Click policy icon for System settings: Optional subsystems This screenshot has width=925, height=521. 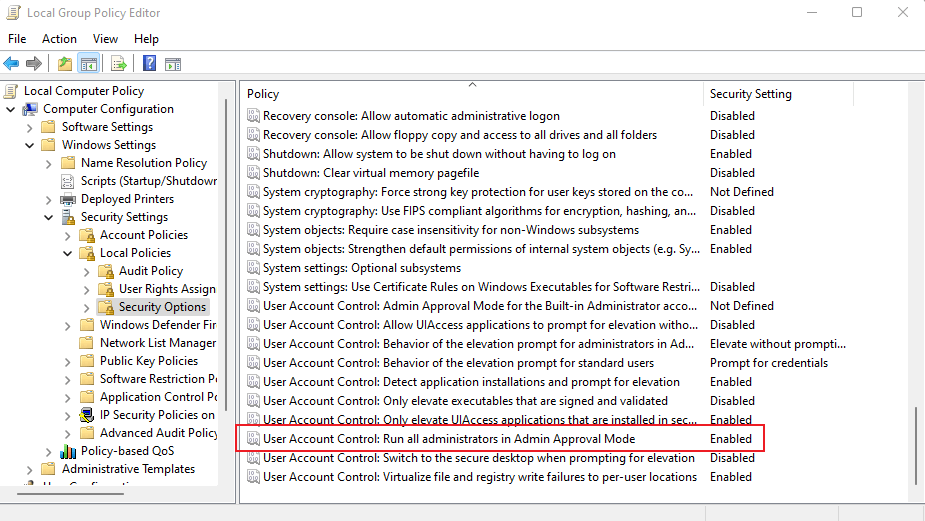click(x=254, y=268)
